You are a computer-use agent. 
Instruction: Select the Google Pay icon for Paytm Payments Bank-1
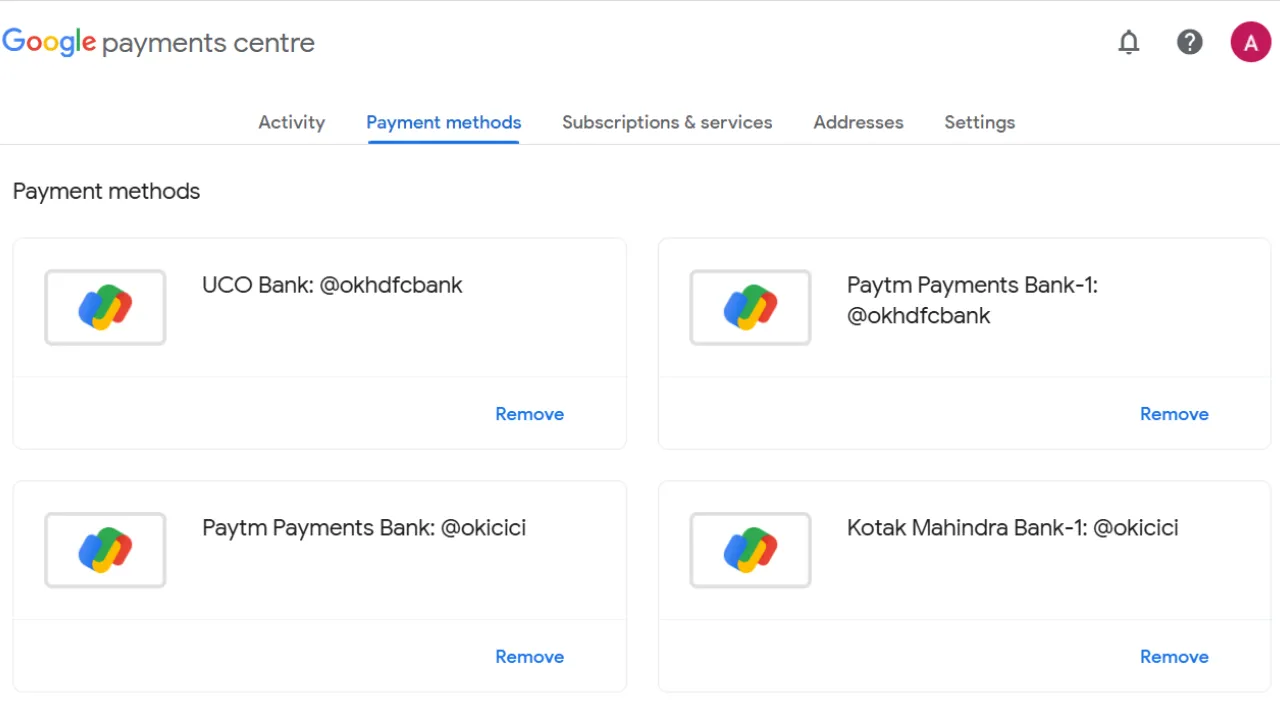(750, 307)
